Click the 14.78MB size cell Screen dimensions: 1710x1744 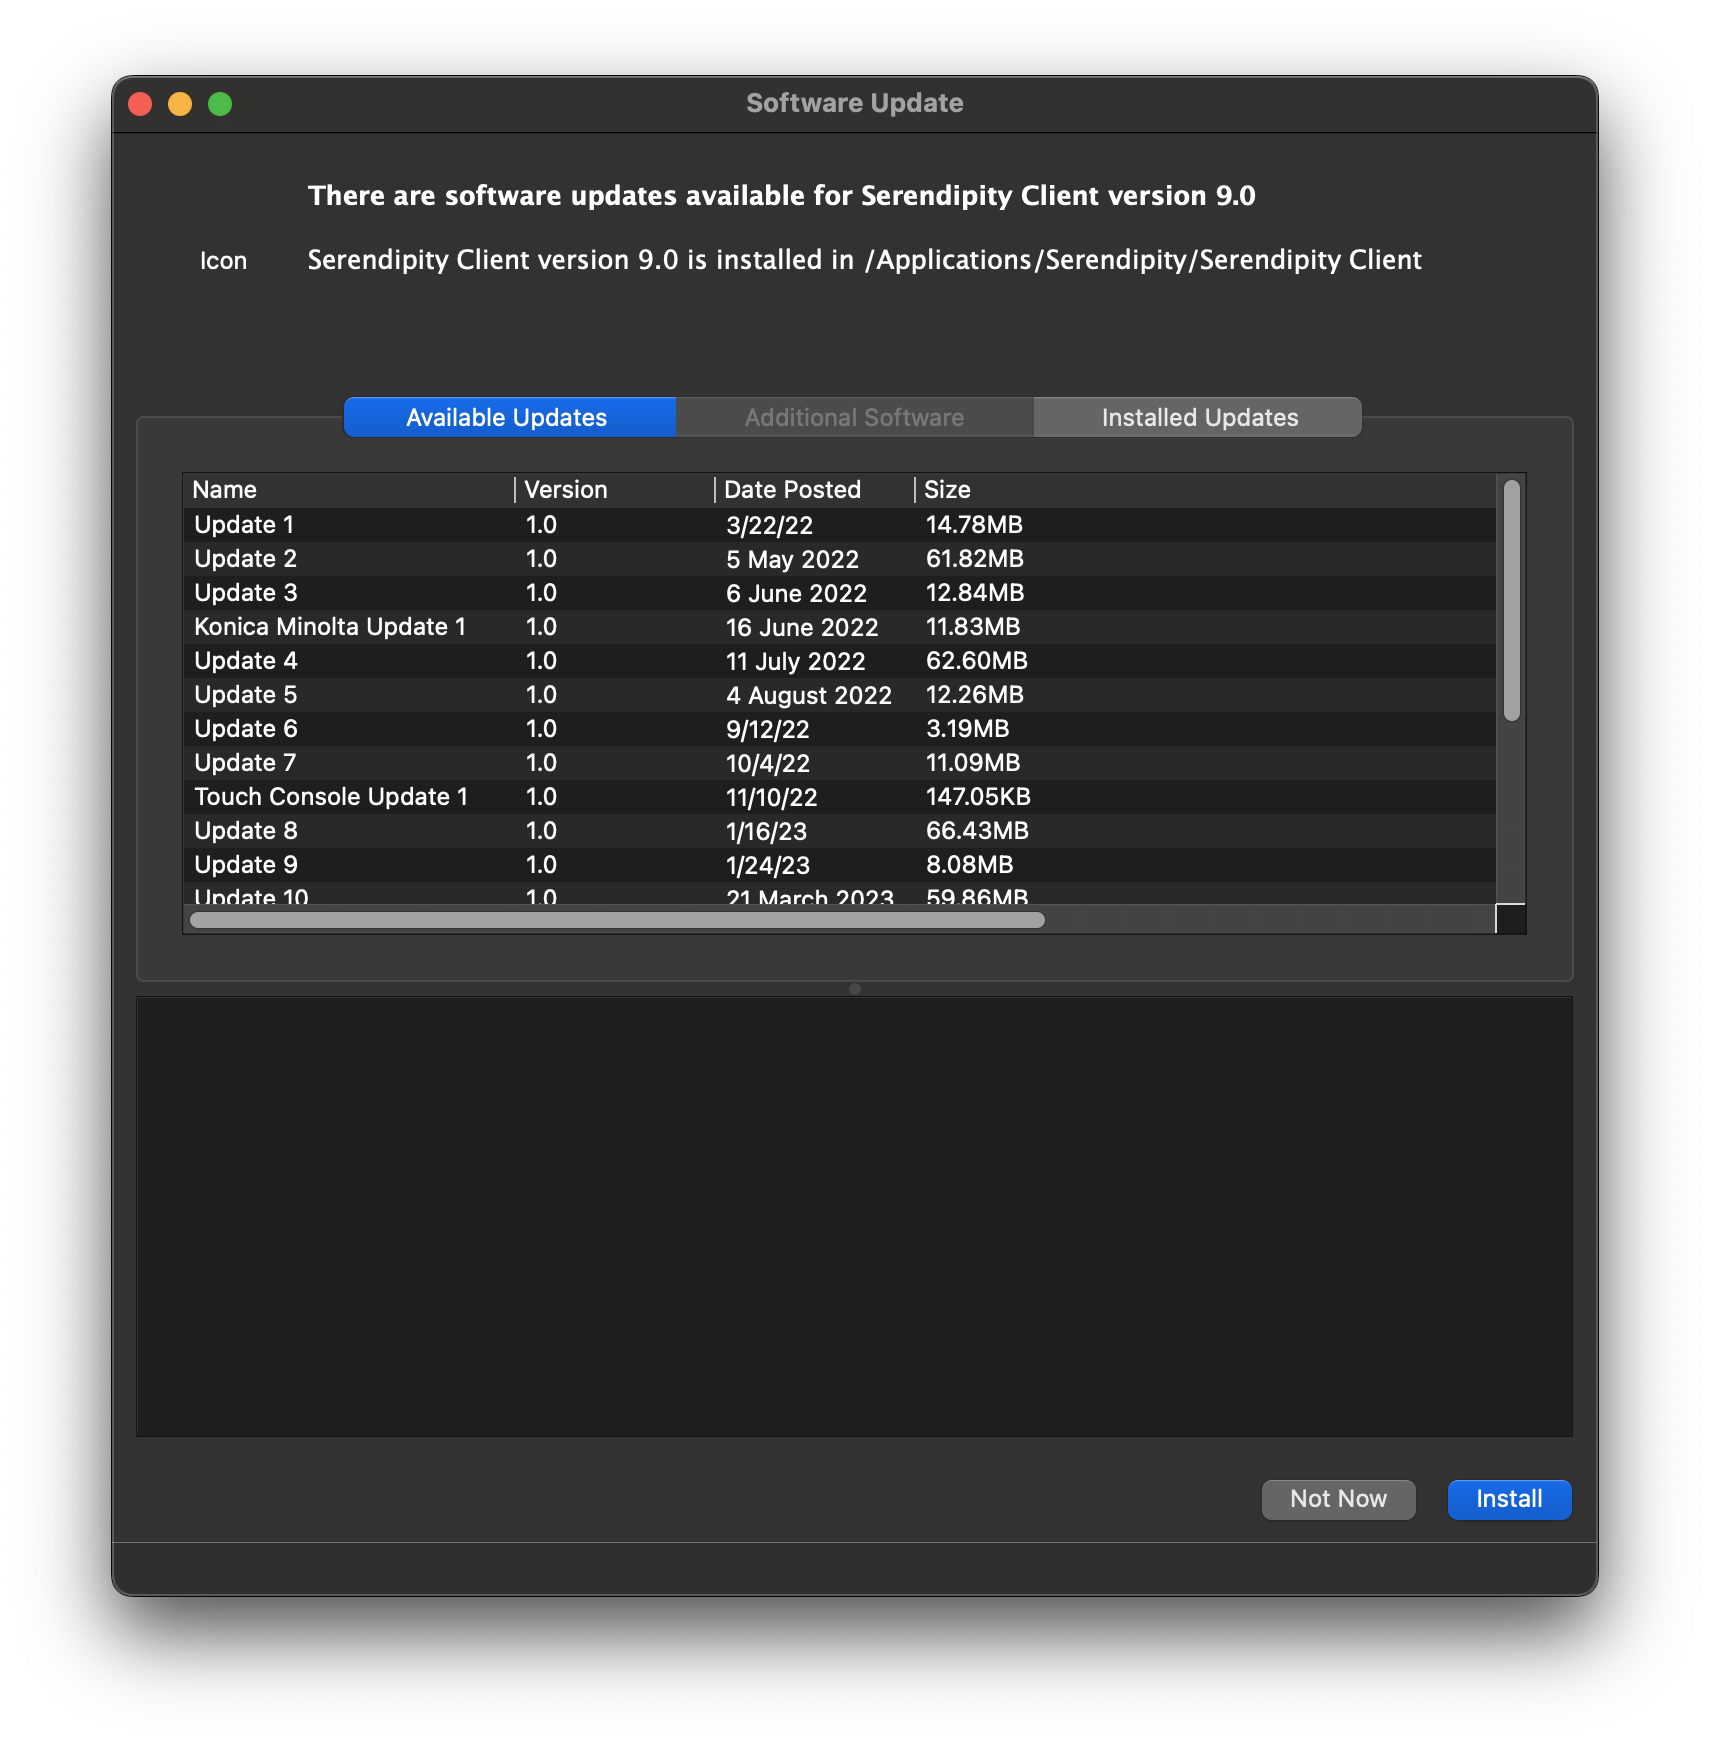click(x=974, y=525)
